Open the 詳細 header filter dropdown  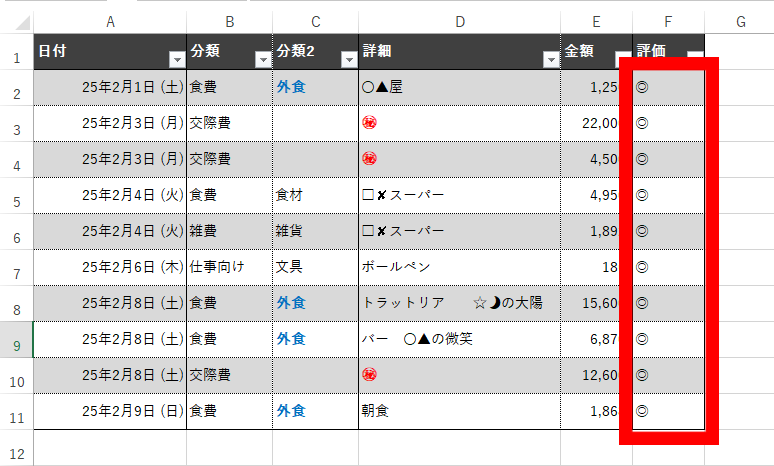point(550,60)
